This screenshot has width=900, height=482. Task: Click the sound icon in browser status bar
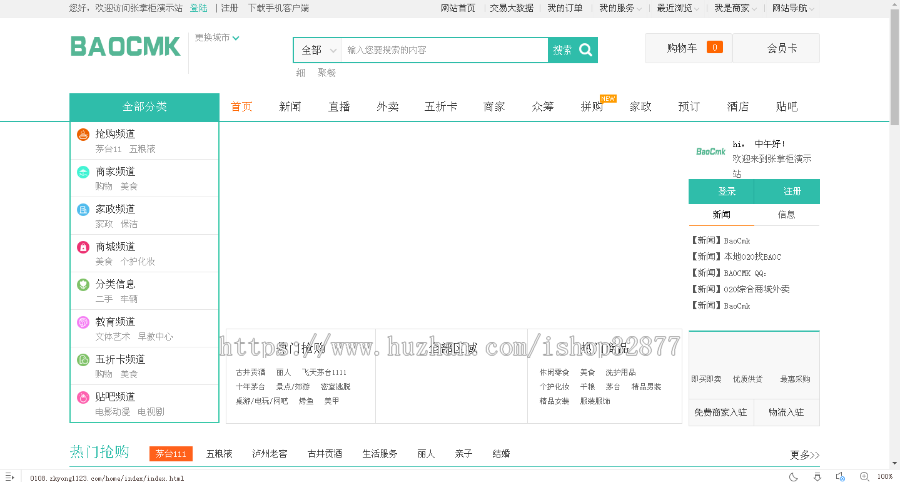(x=840, y=477)
